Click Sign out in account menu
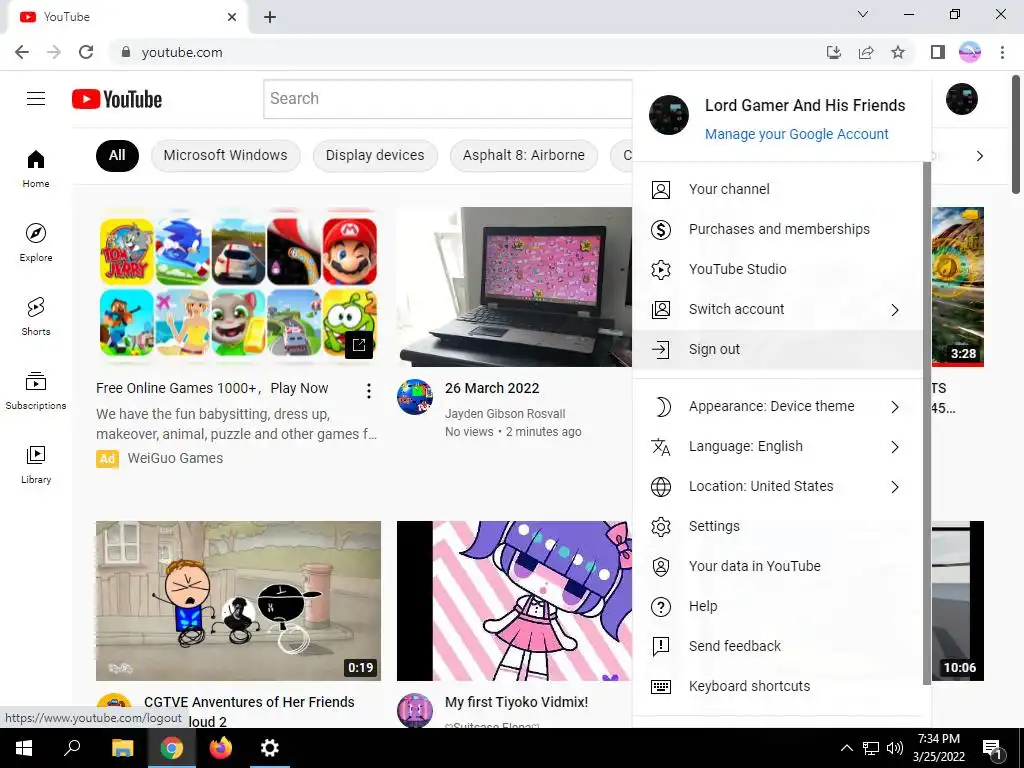 coord(776,349)
